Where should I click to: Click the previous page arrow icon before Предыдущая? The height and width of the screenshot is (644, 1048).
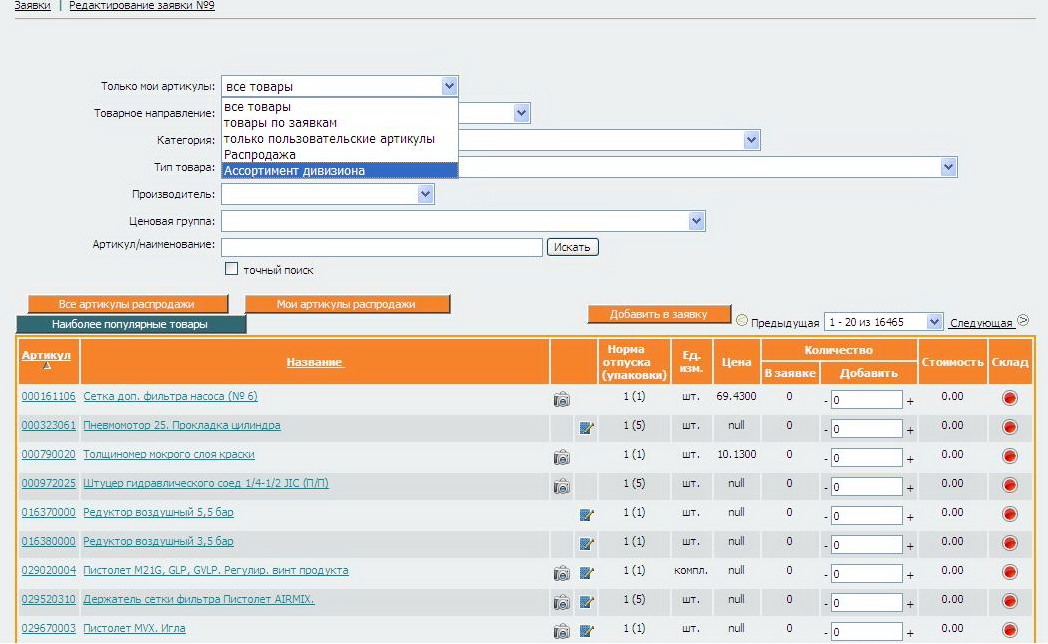tap(741, 321)
